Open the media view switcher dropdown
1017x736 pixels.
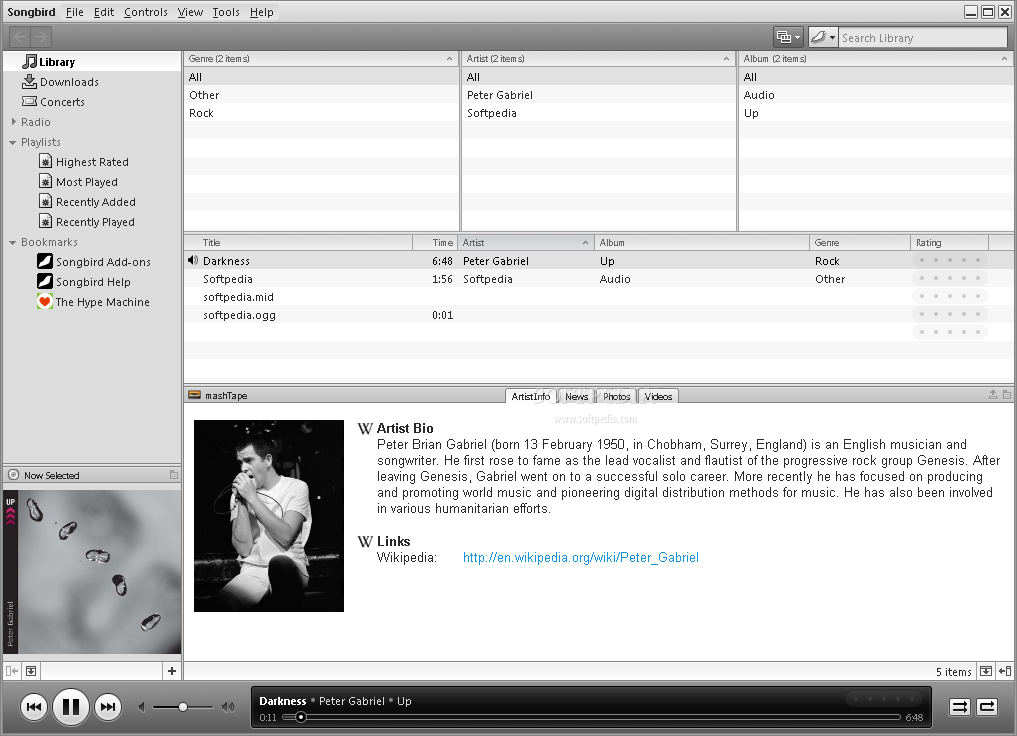[x=789, y=37]
